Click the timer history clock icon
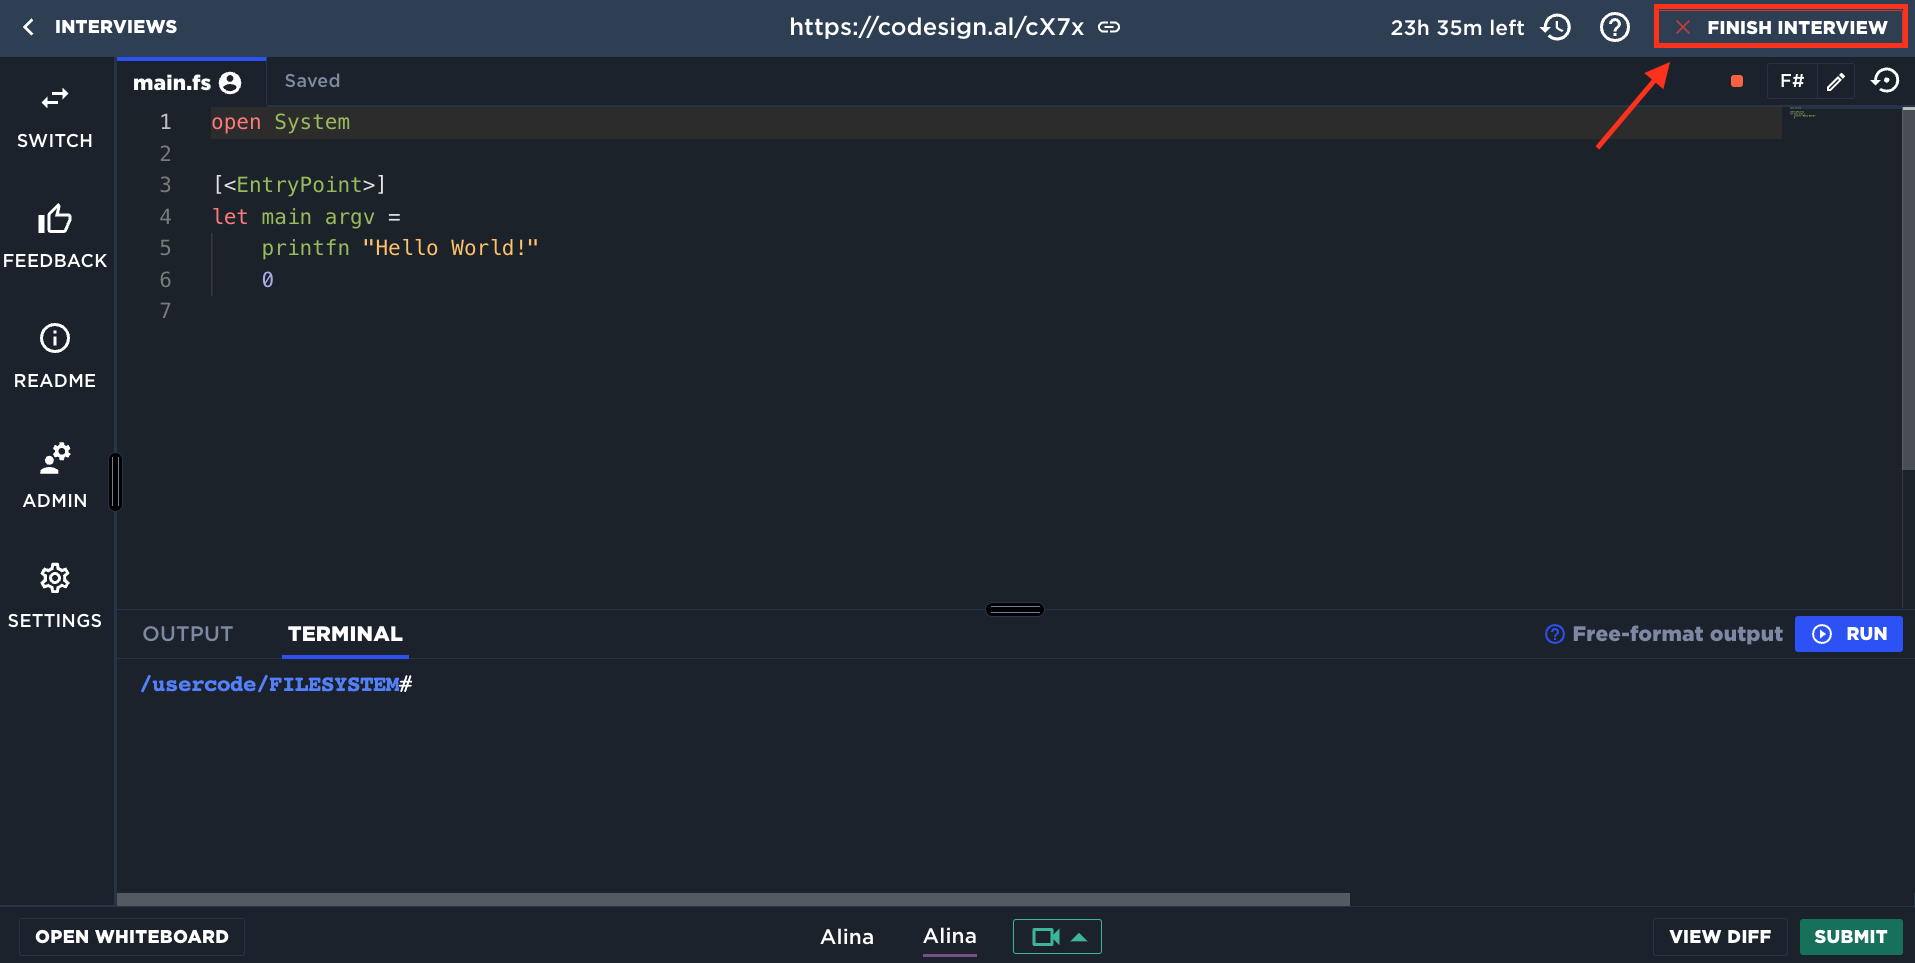Image resolution: width=1915 pixels, height=963 pixels. pos(1556,27)
